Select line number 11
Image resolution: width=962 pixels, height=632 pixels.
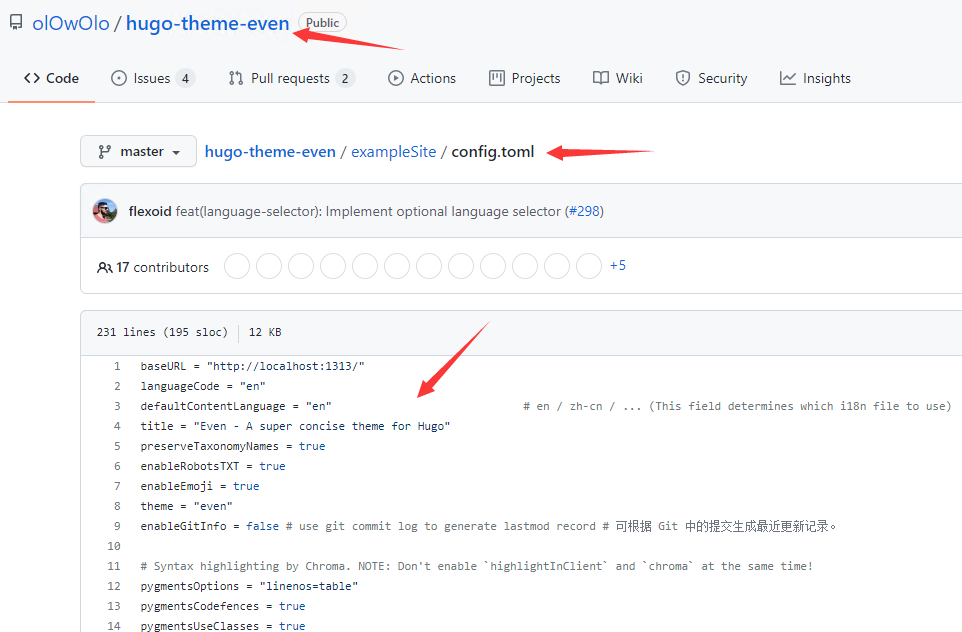click(114, 566)
